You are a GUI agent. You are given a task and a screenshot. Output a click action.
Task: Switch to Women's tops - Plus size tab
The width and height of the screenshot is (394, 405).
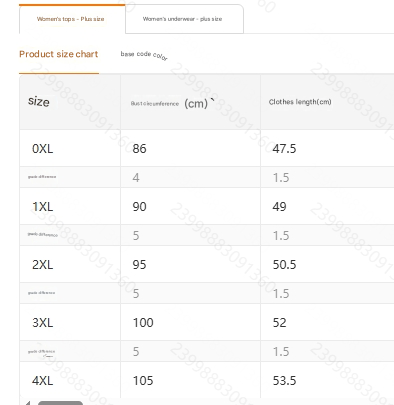tap(72, 19)
